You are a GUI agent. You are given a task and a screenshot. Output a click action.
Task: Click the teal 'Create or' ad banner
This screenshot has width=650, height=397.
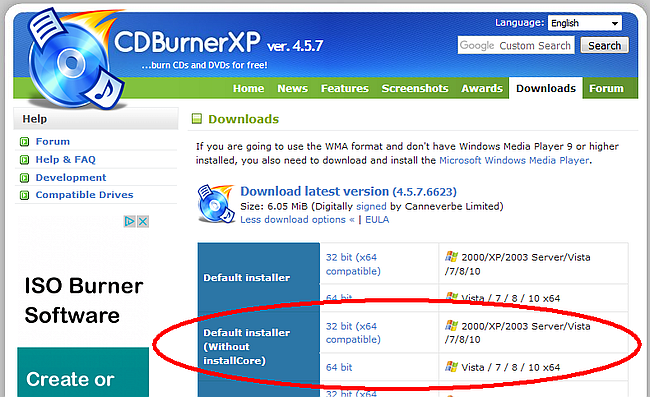83,372
